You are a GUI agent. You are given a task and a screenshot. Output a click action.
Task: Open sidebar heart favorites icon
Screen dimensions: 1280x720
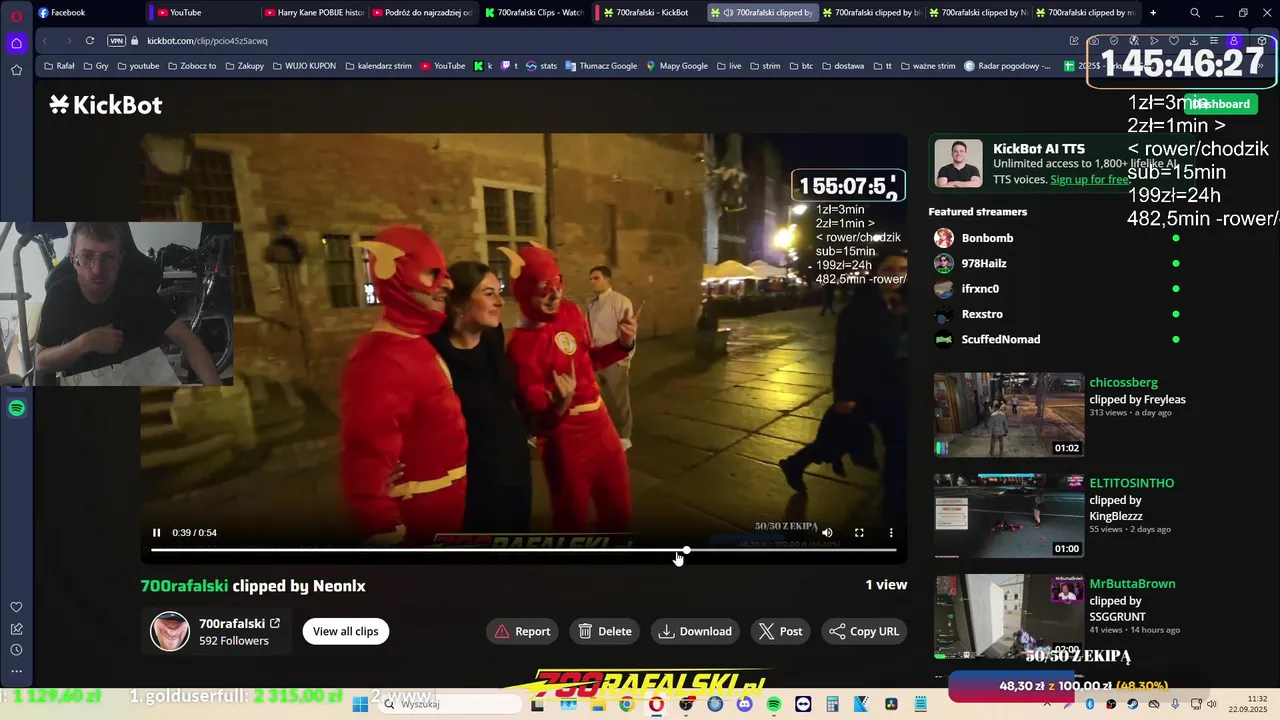[x=16, y=607]
